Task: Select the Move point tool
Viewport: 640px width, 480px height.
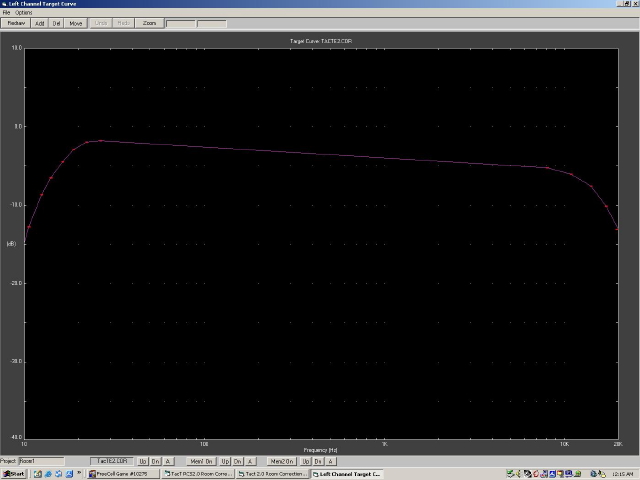Action: [x=76, y=23]
